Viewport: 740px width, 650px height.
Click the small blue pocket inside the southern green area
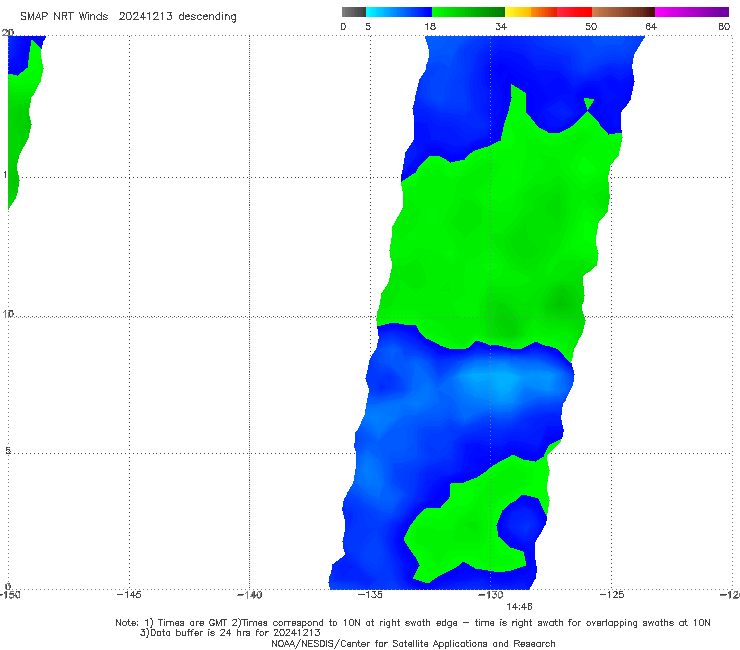(521, 522)
